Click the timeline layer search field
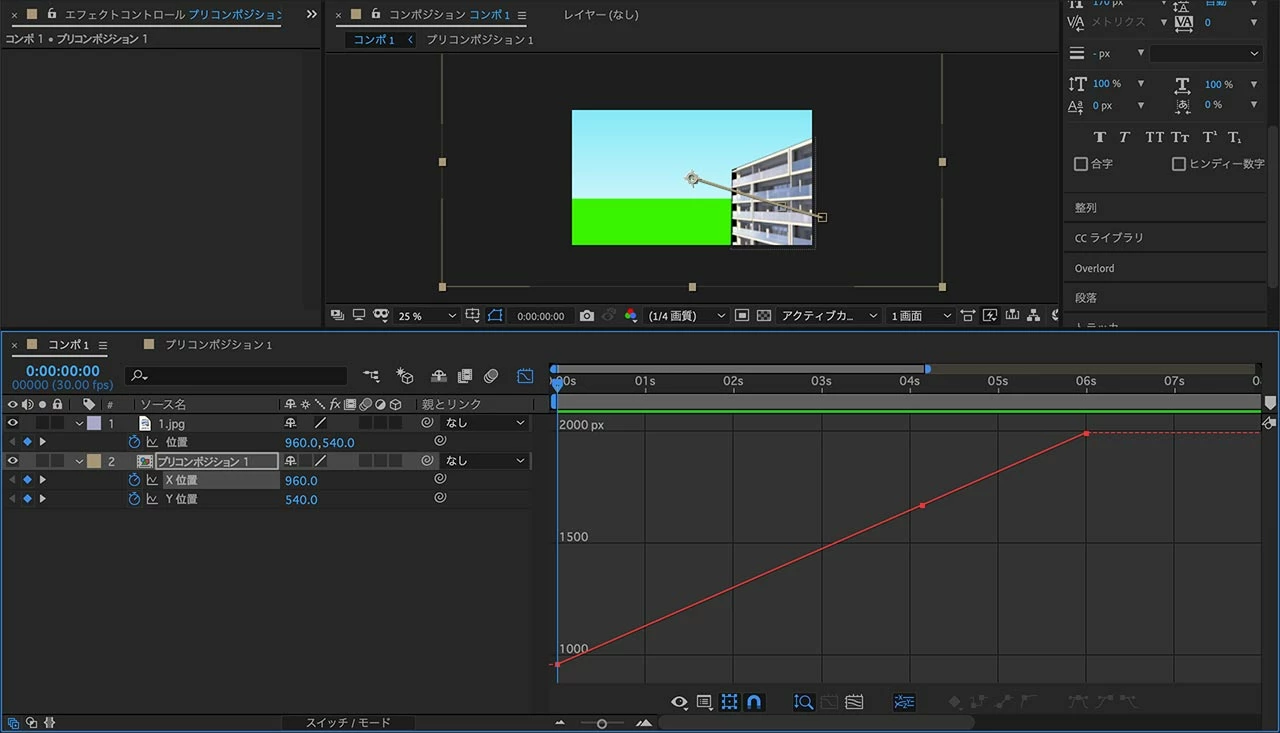1280x733 pixels. (236, 376)
